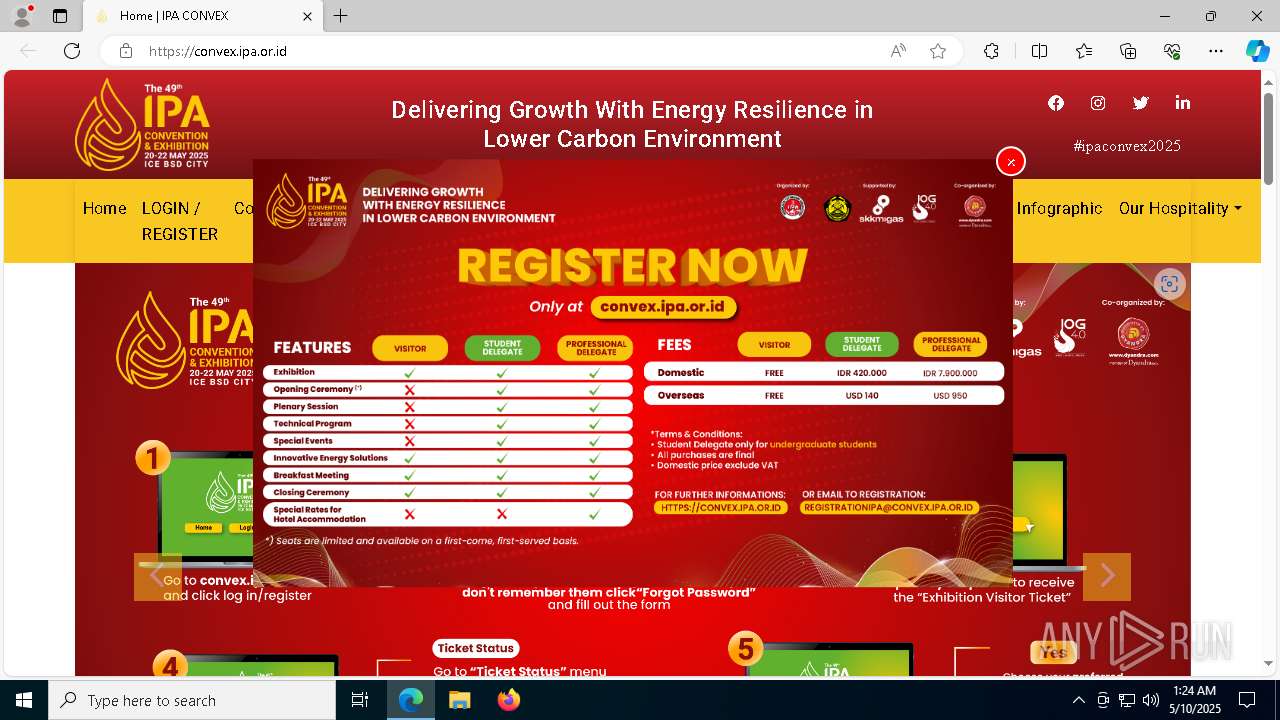Open Browser essentials

(1172, 51)
